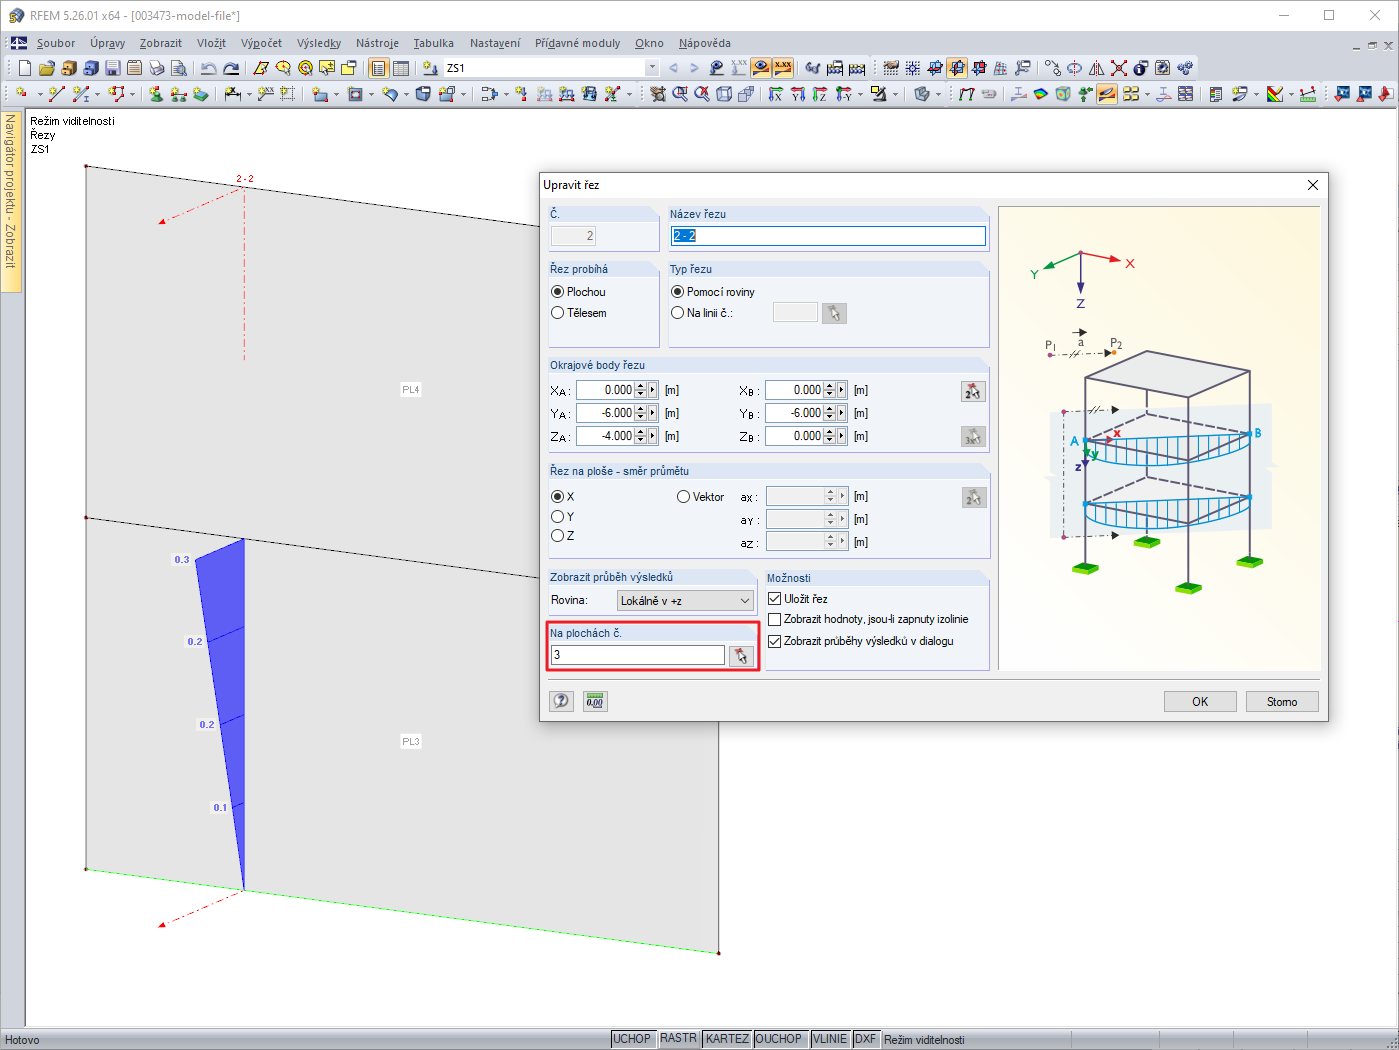1399x1050 pixels.
Task: Select the Tělesem radio button
Action: pyautogui.click(x=557, y=313)
